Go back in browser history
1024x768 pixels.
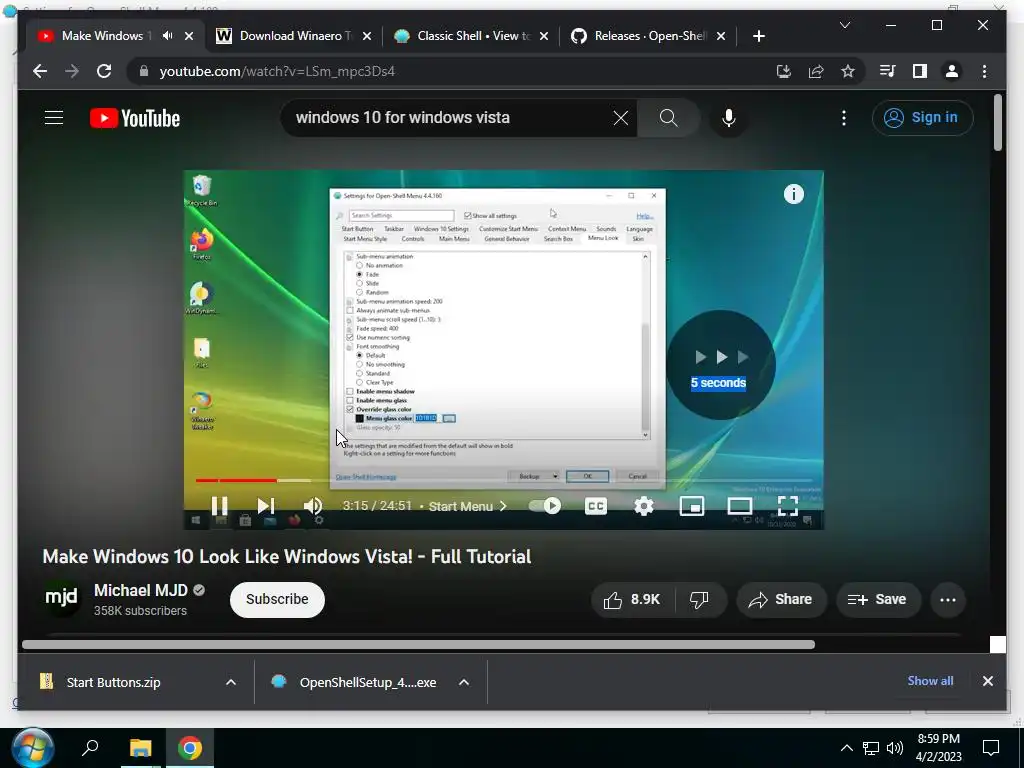click(40, 71)
